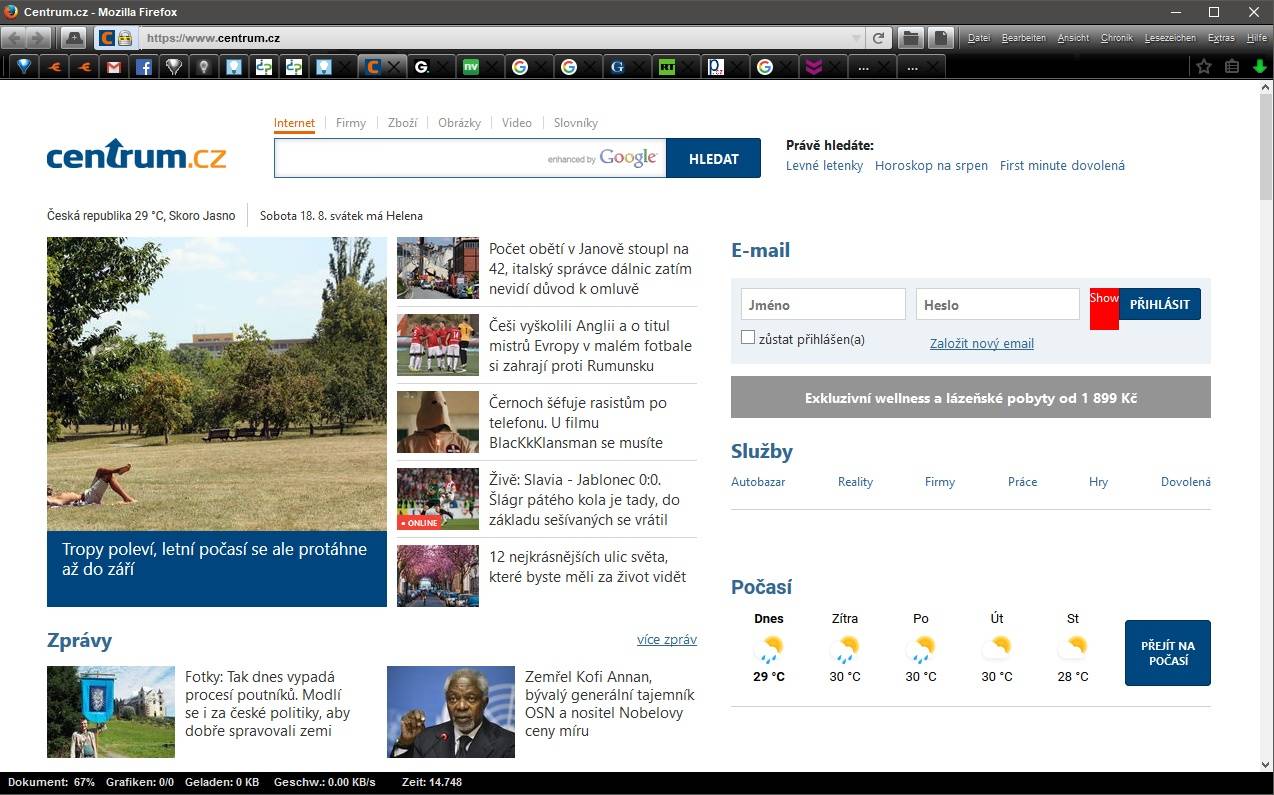Open downloads with the green arrow
1274x795 pixels.
point(1259,67)
